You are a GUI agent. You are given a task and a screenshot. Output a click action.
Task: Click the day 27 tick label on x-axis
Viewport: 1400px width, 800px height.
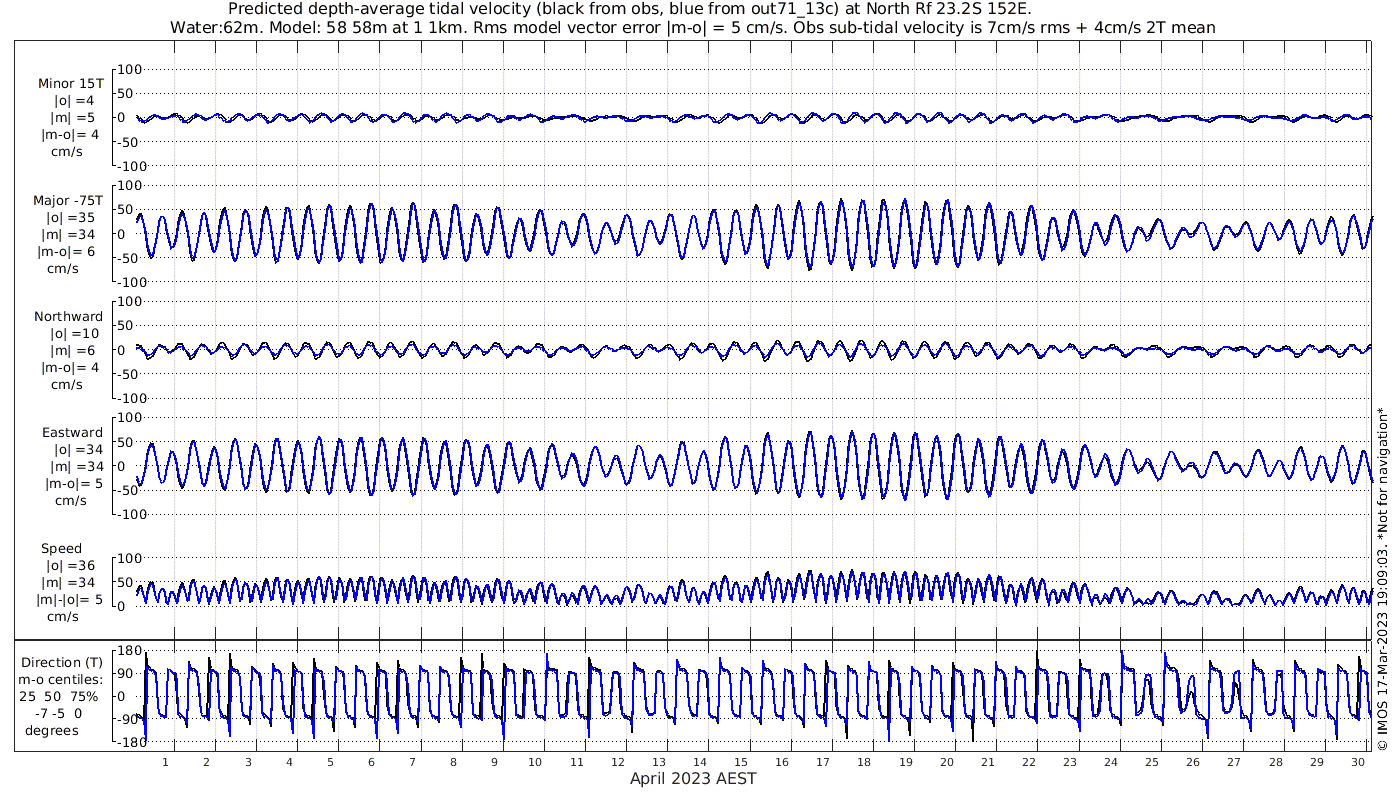click(1234, 762)
